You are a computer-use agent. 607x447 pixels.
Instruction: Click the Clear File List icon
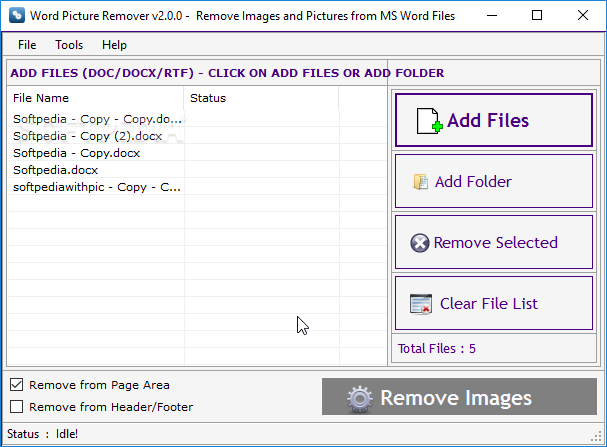click(421, 304)
